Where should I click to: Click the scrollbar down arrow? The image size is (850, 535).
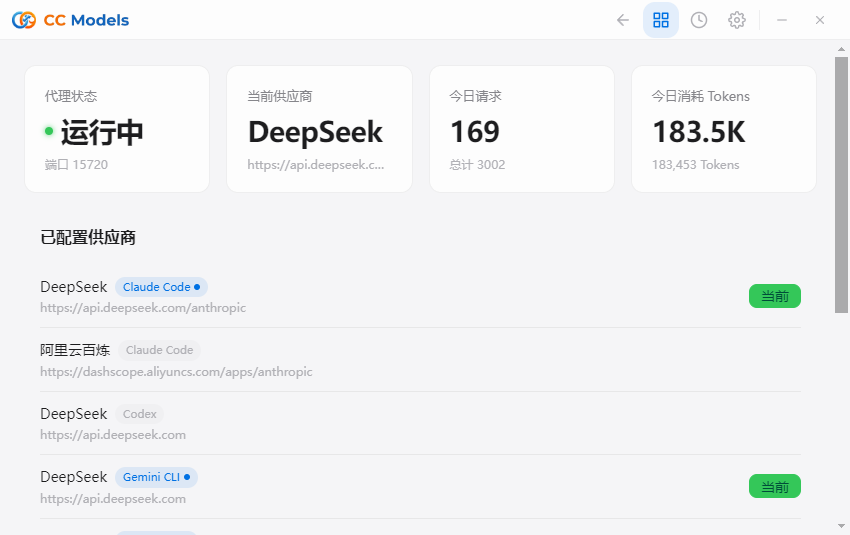coord(841,526)
